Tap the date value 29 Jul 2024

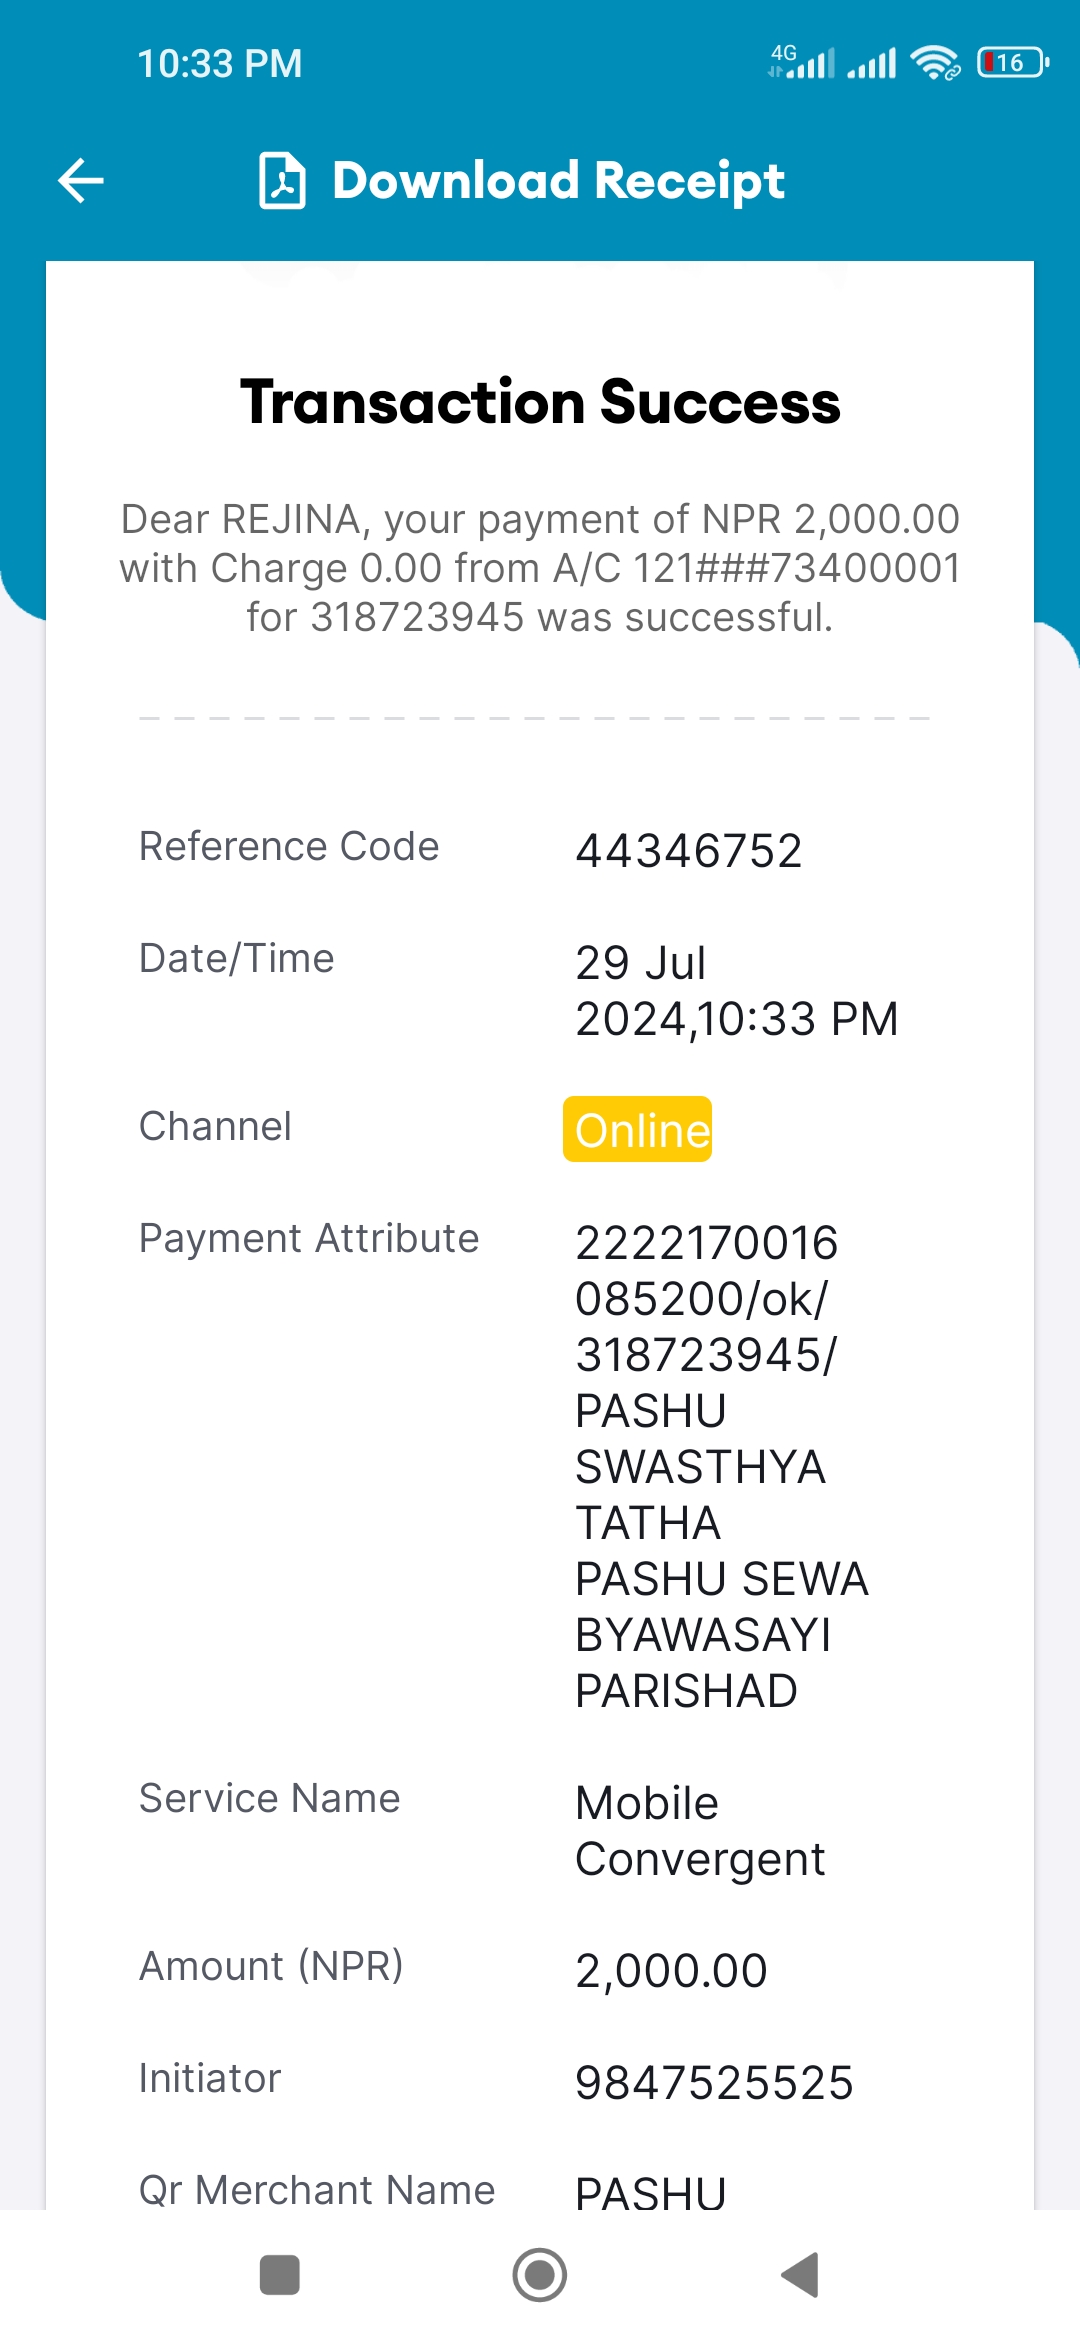click(737, 991)
